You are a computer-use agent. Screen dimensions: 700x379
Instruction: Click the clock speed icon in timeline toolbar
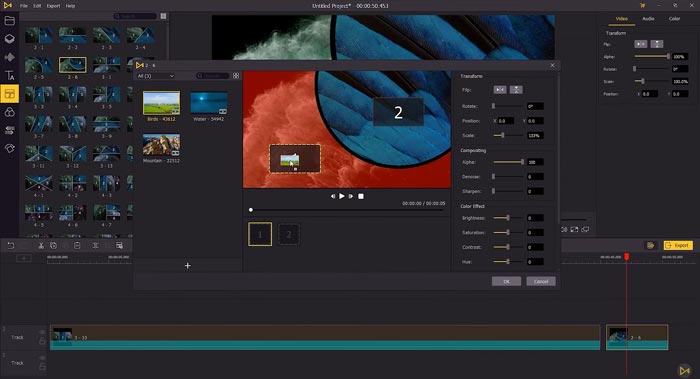coord(54,246)
